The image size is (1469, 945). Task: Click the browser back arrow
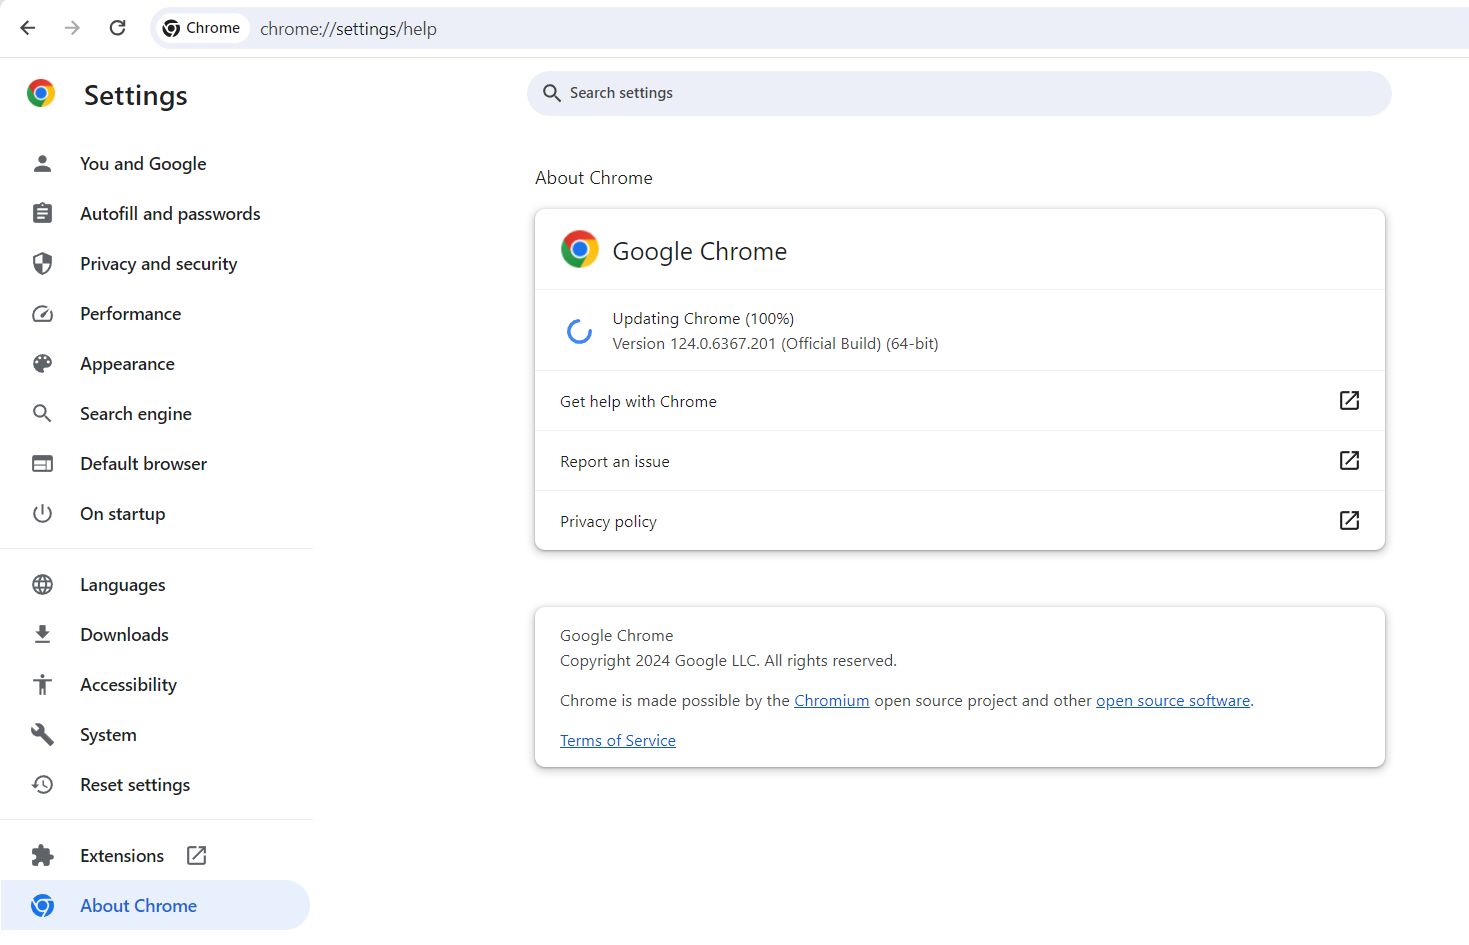(28, 28)
